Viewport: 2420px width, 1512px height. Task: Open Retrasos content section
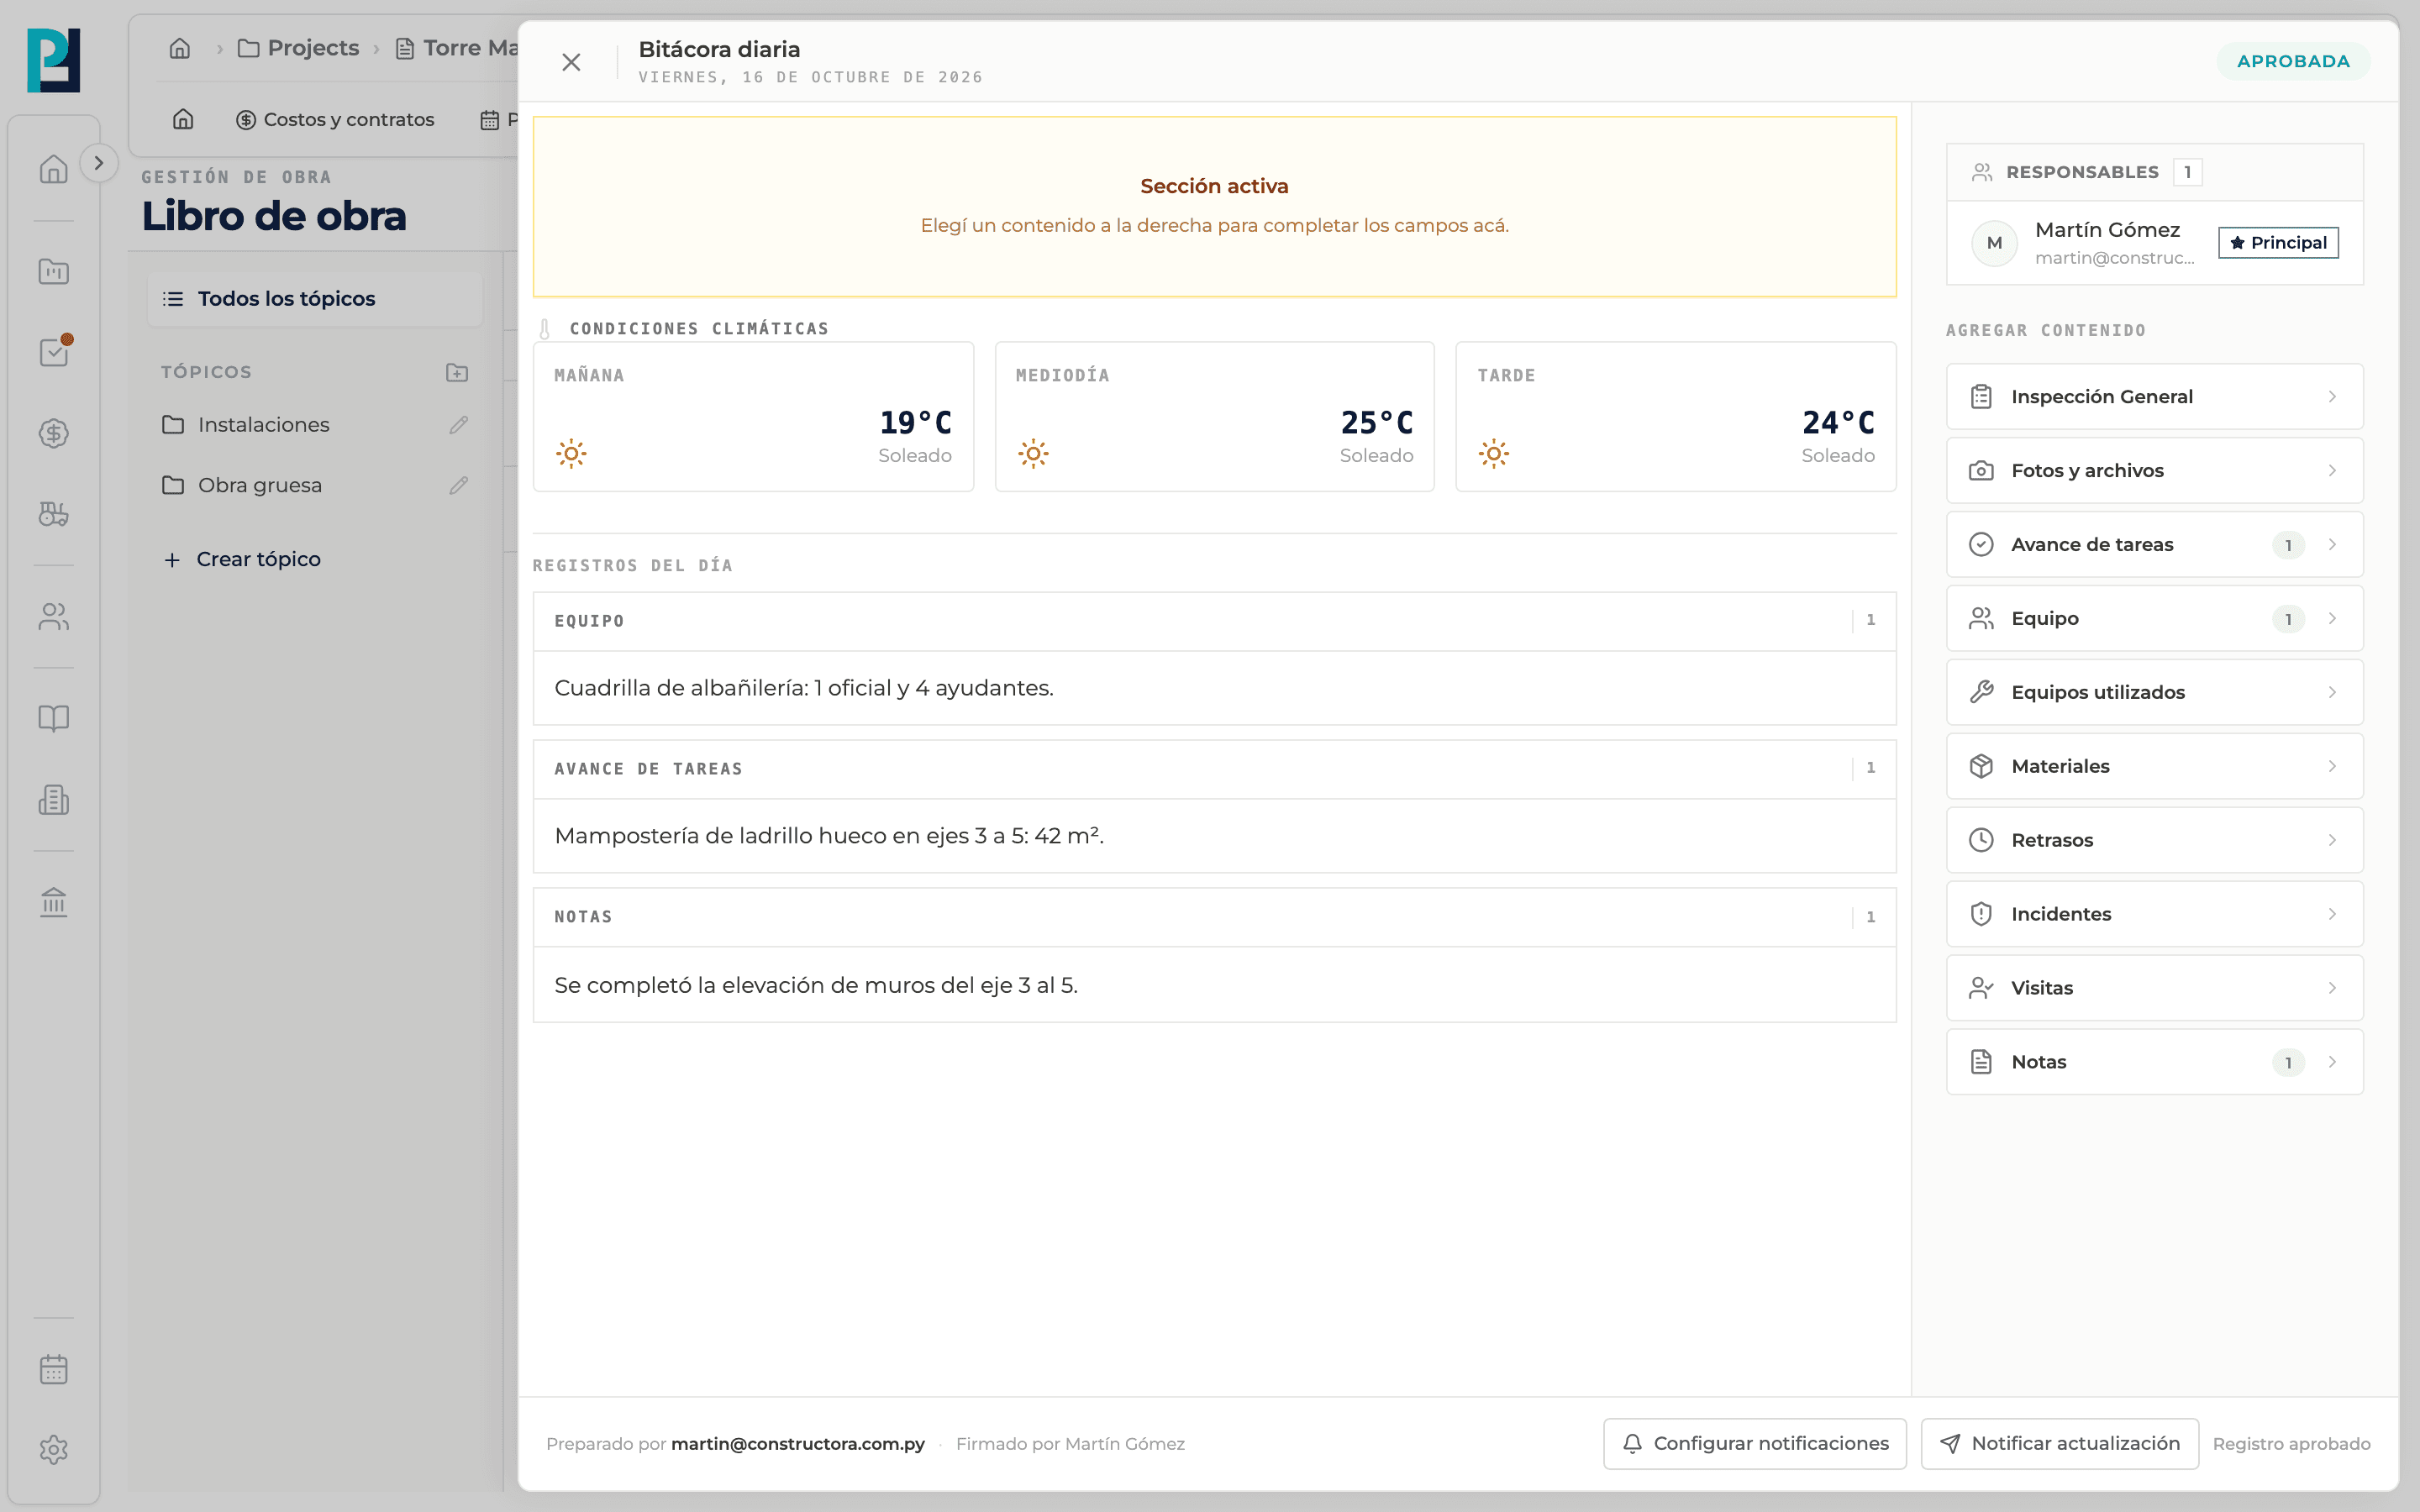2154,841
